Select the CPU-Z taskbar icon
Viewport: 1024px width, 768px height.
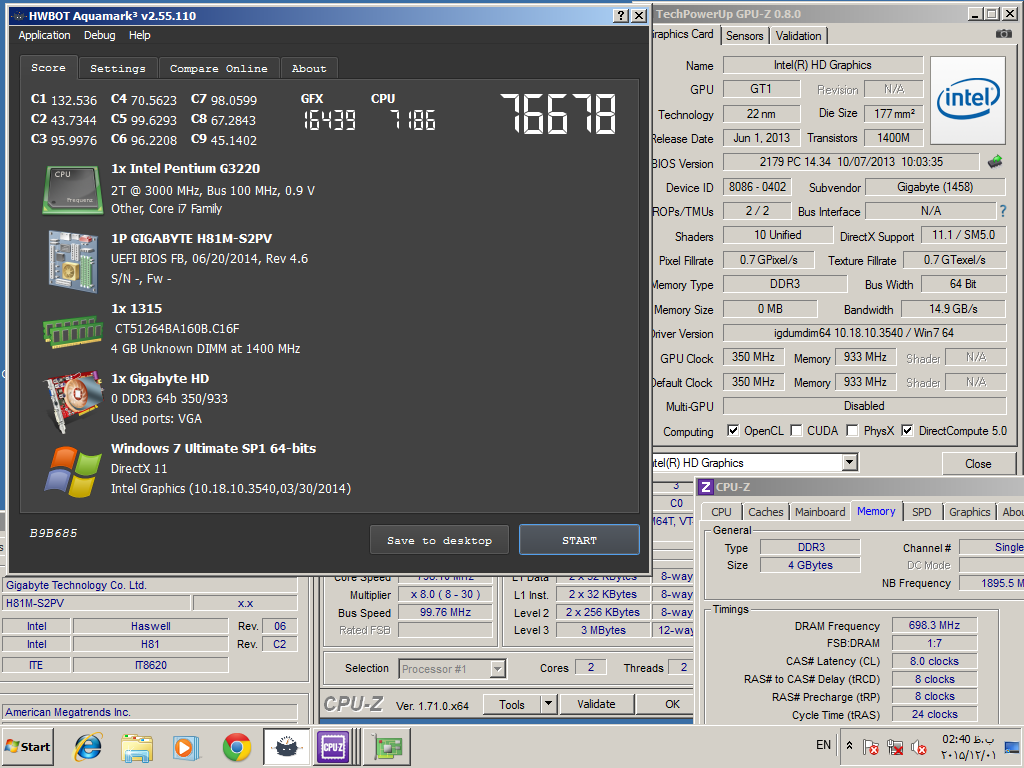333,746
